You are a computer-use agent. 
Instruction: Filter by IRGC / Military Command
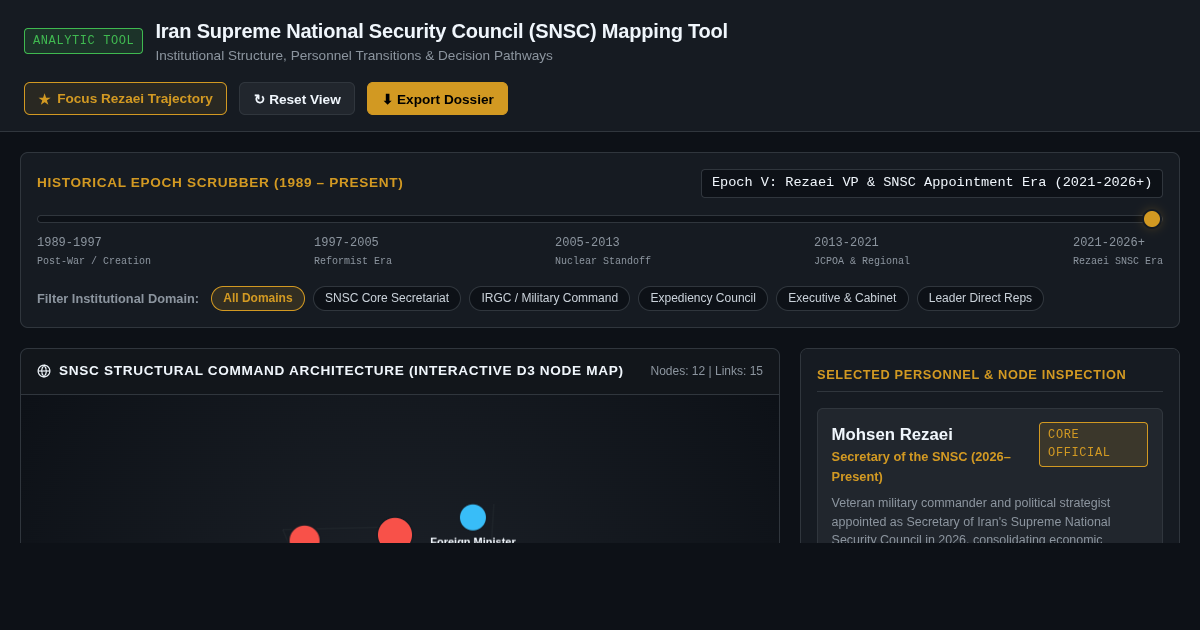coord(549,298)
